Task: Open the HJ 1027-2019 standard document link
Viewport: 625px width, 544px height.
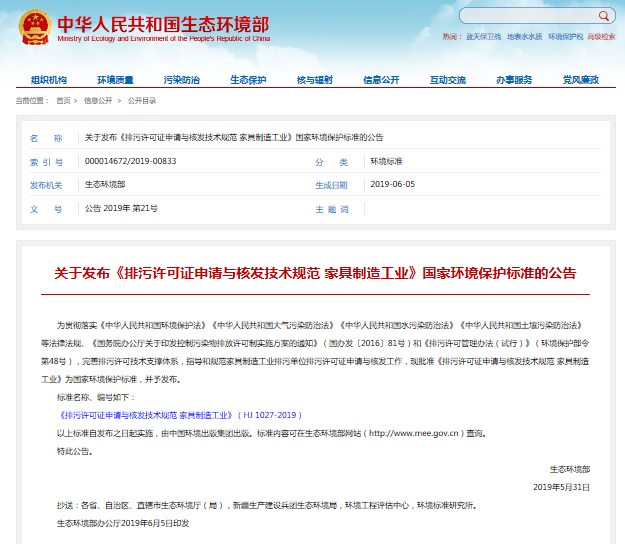Action: (179, 413)
